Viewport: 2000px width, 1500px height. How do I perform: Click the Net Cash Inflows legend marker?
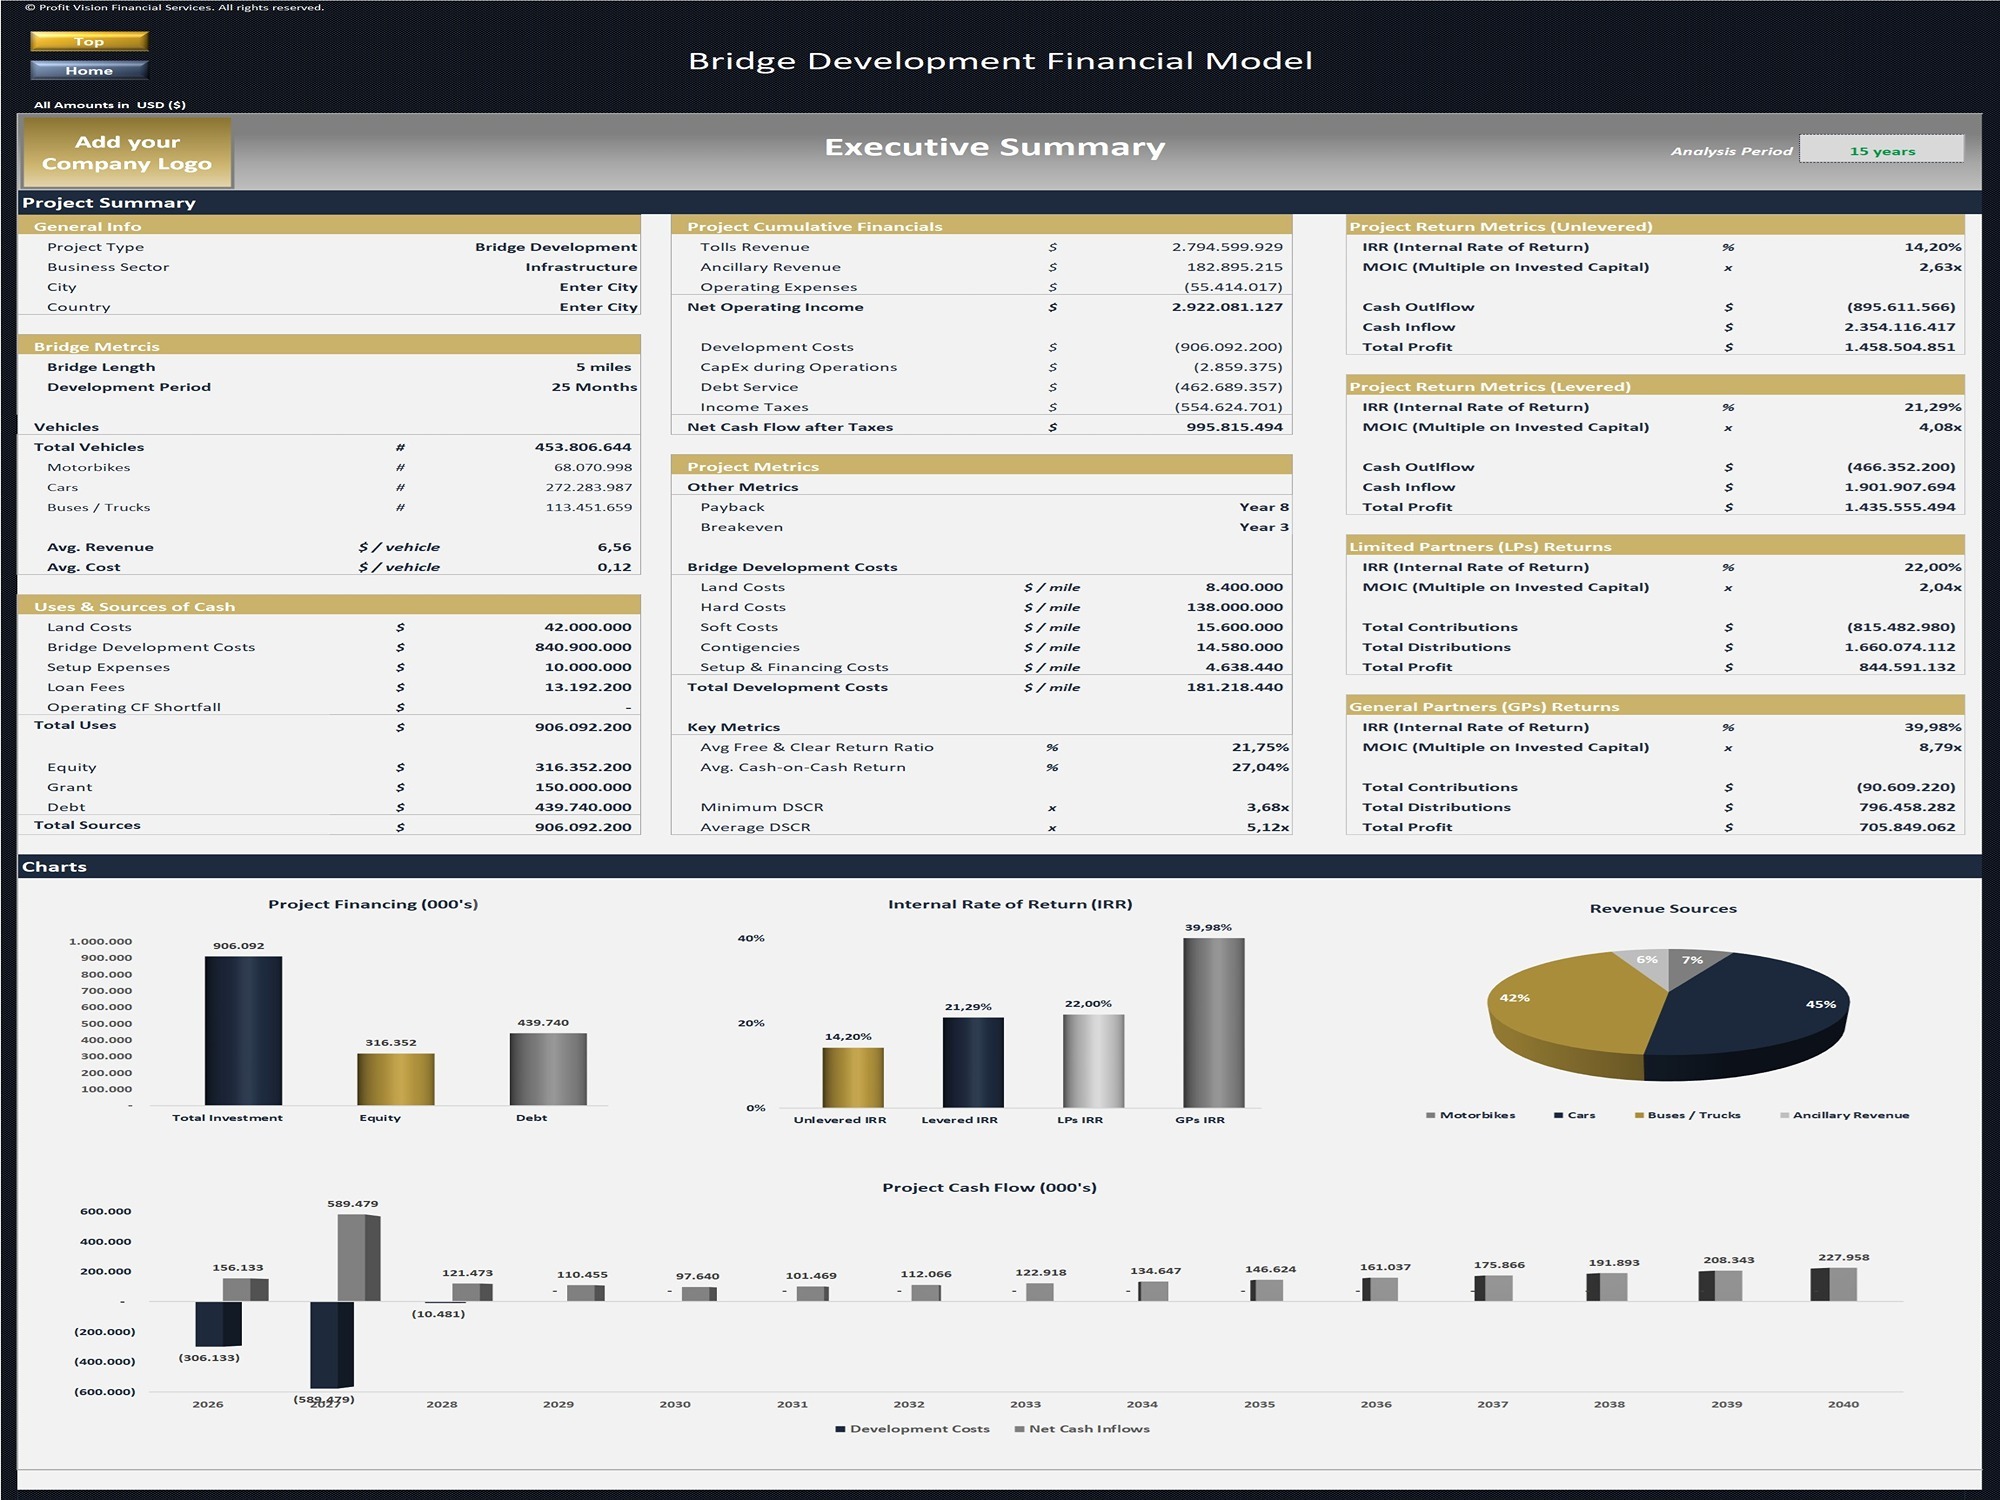[1019, 1429]
